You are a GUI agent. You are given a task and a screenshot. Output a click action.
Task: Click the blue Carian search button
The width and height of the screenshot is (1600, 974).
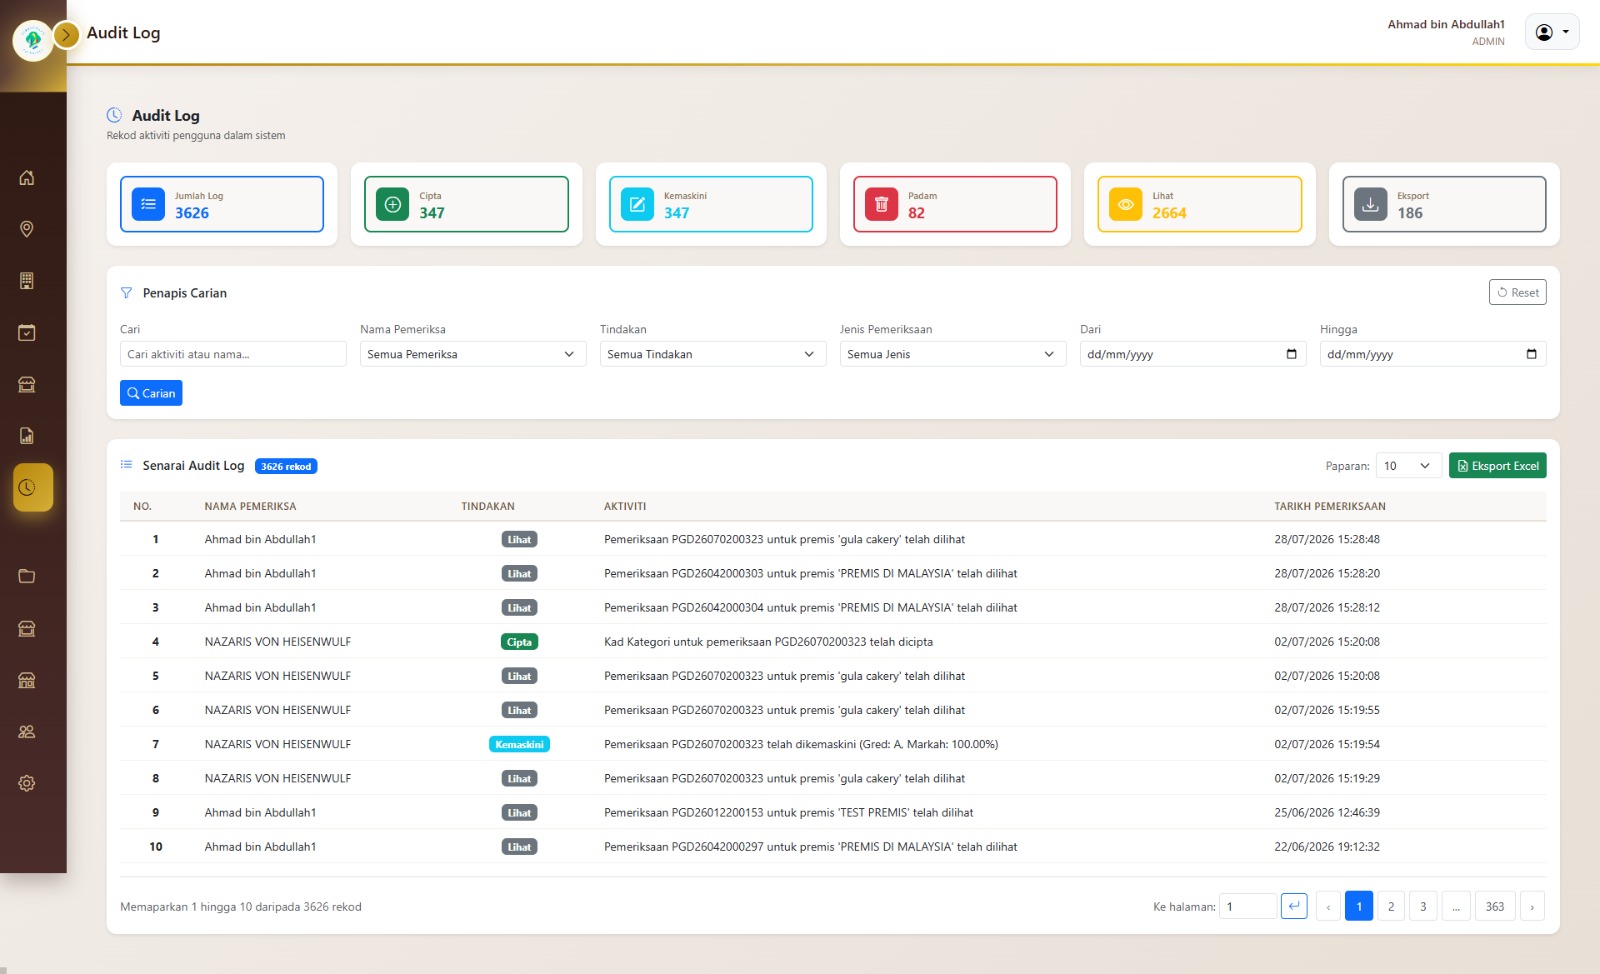pyautogui.click(x=151, y=393)
